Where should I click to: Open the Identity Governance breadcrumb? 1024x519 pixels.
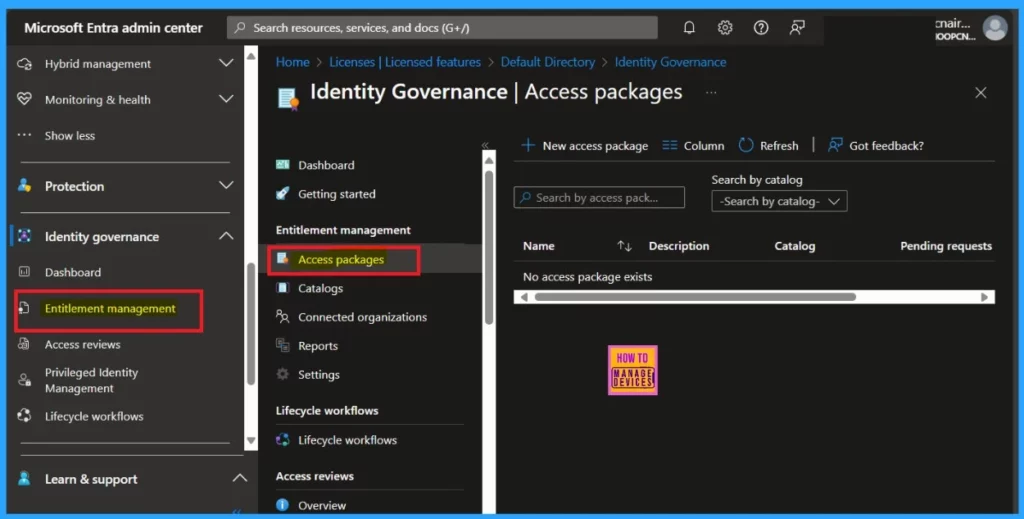[670, 62]
